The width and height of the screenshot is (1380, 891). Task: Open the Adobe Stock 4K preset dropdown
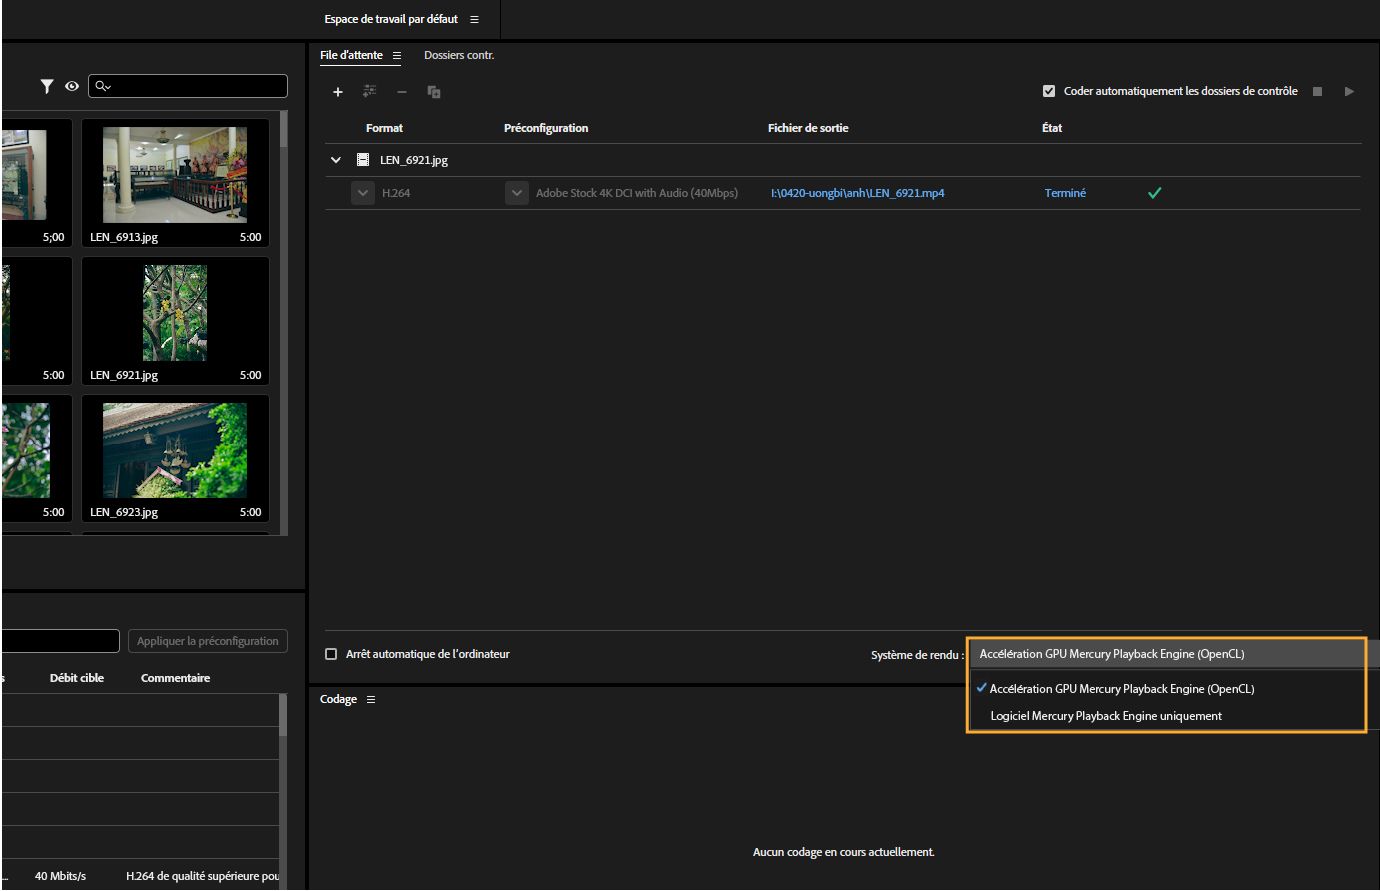coord(516,192)
